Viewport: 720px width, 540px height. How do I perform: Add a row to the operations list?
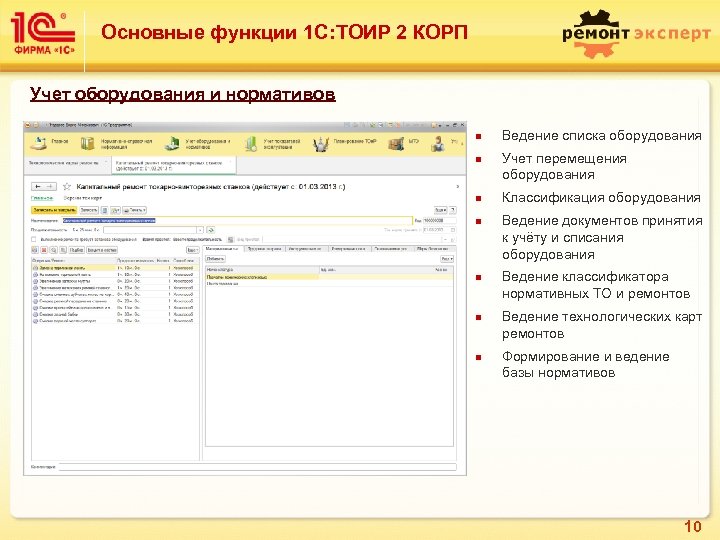[35, 250]
